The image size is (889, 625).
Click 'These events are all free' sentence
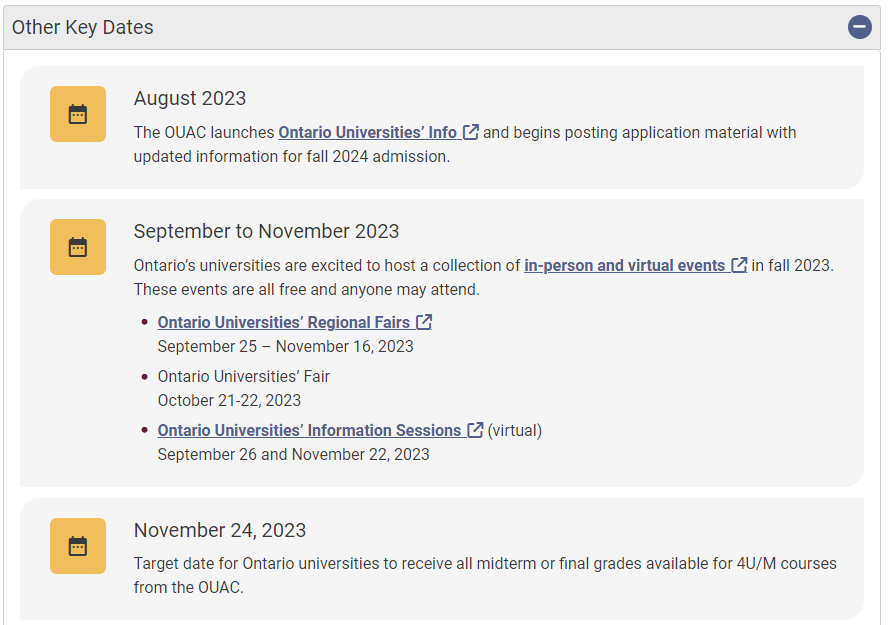pos(307,290)
